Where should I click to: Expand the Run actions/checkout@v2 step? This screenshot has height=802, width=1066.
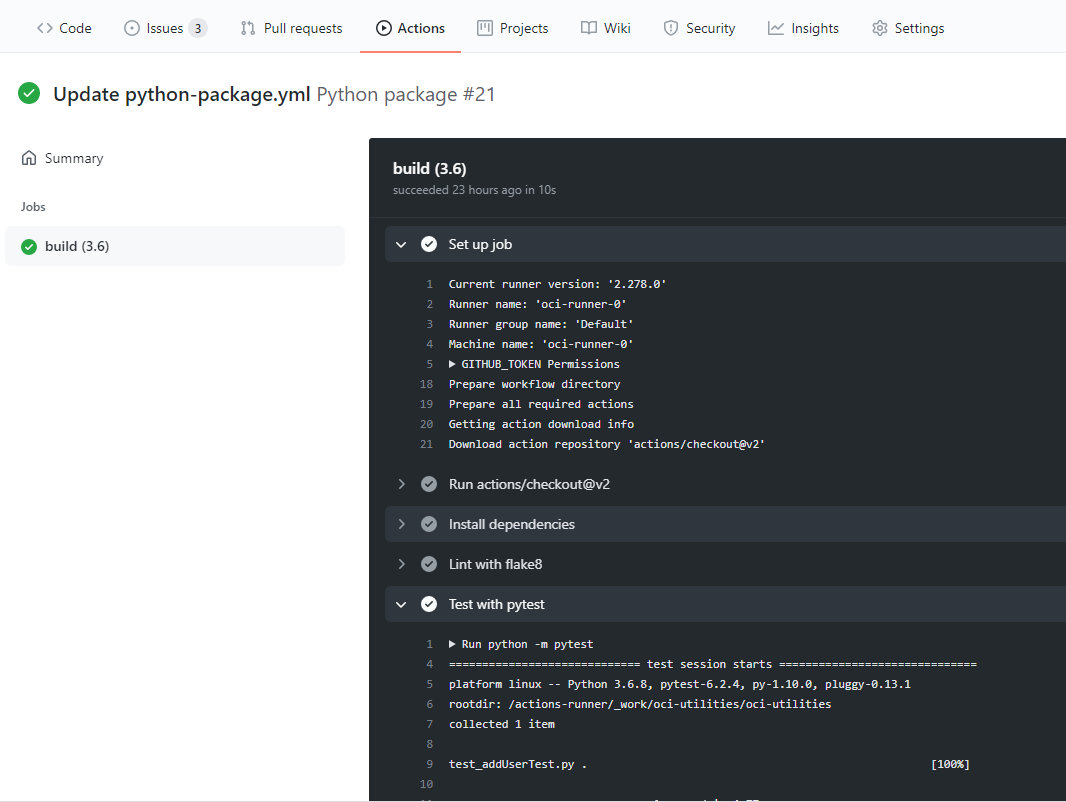(x=401, y=484)
